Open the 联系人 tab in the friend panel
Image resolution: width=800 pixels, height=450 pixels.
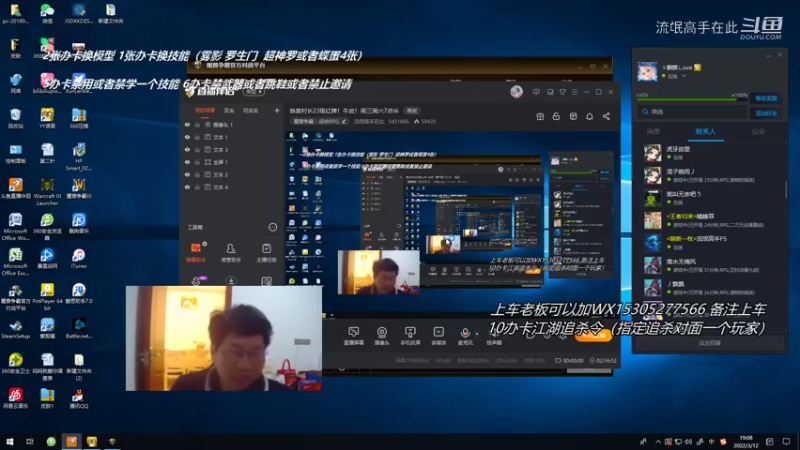coord(705,132)
